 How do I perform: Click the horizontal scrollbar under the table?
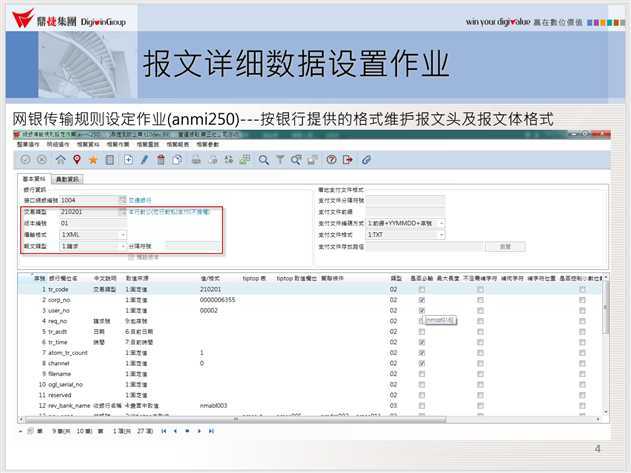tap(235, 420)
